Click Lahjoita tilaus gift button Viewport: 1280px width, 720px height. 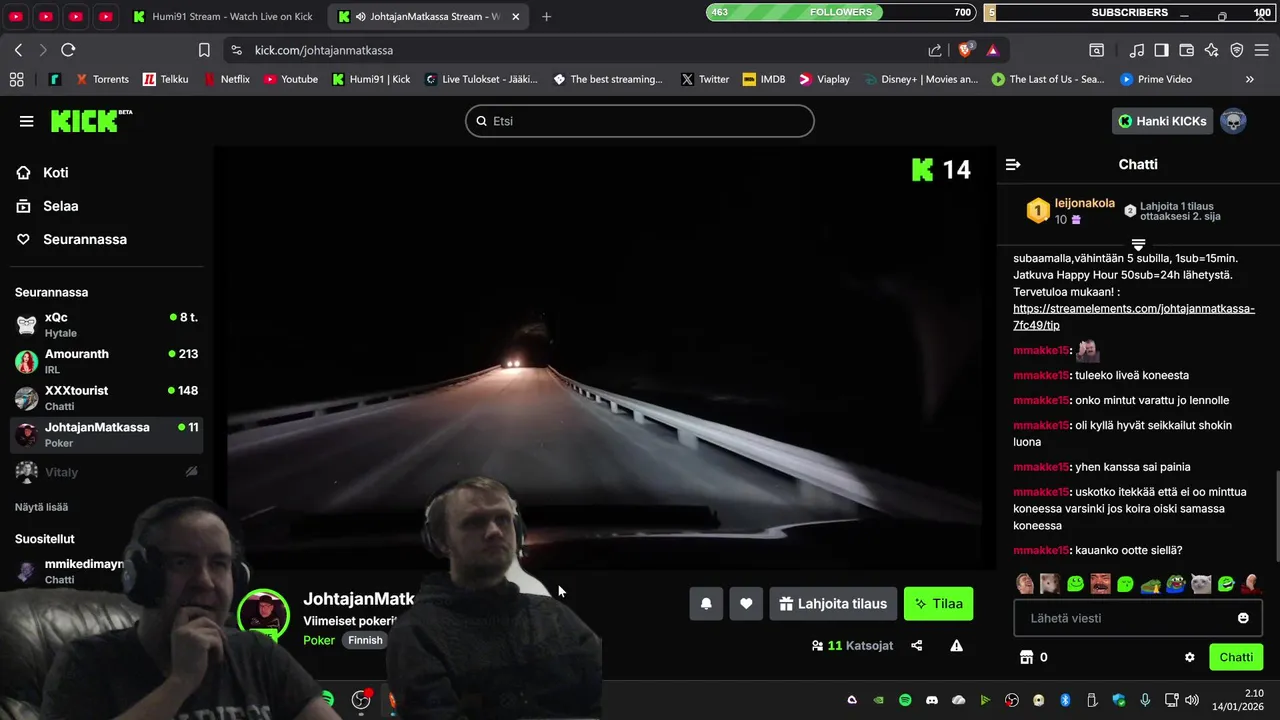[x=833, y=603]
